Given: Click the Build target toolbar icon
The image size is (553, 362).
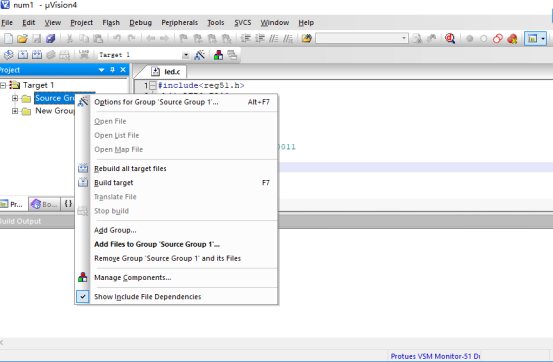Looking at the screenshot, I should pos(23,55).
